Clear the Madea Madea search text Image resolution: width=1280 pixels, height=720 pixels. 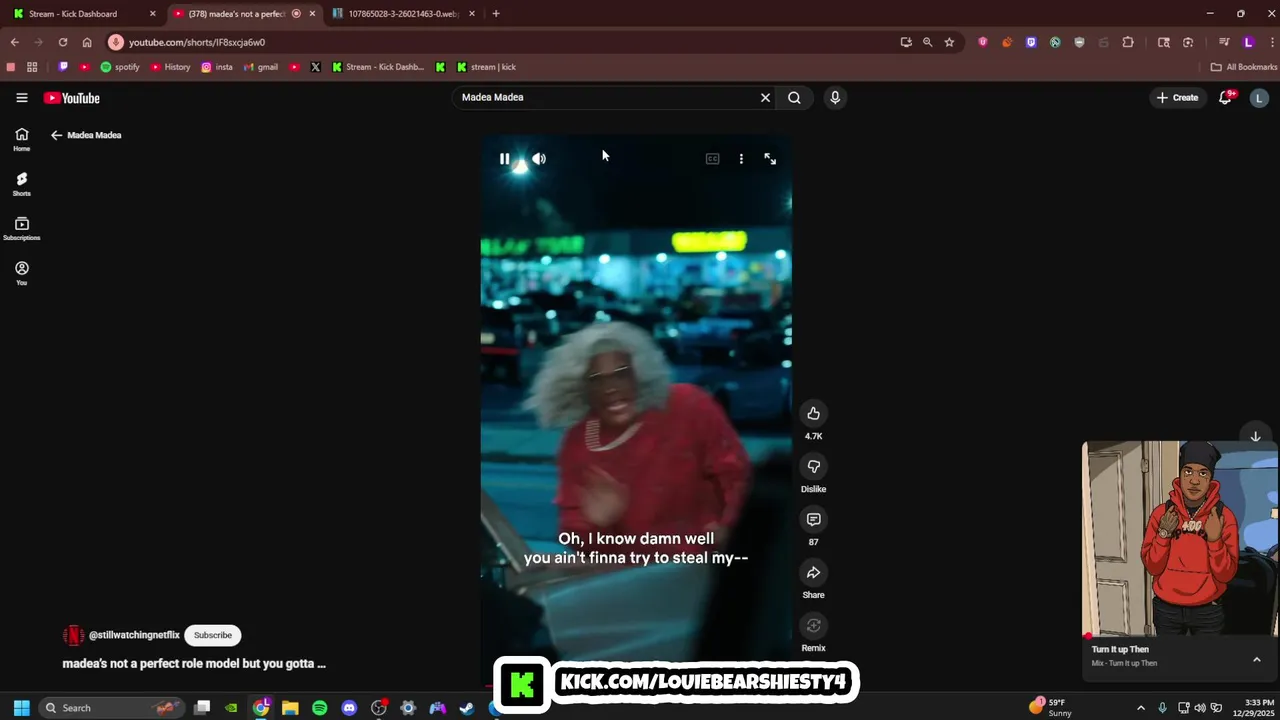[x=765, y=97]
